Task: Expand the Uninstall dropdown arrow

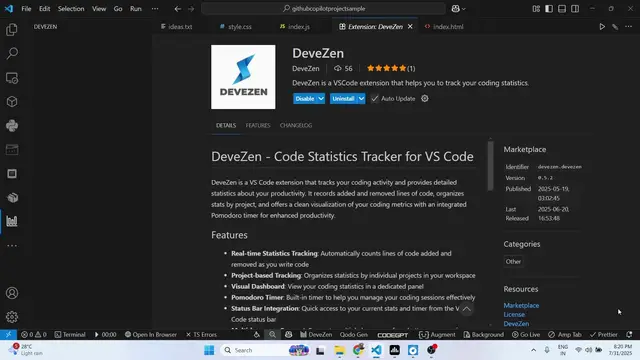Action: [x=361, y=98]
